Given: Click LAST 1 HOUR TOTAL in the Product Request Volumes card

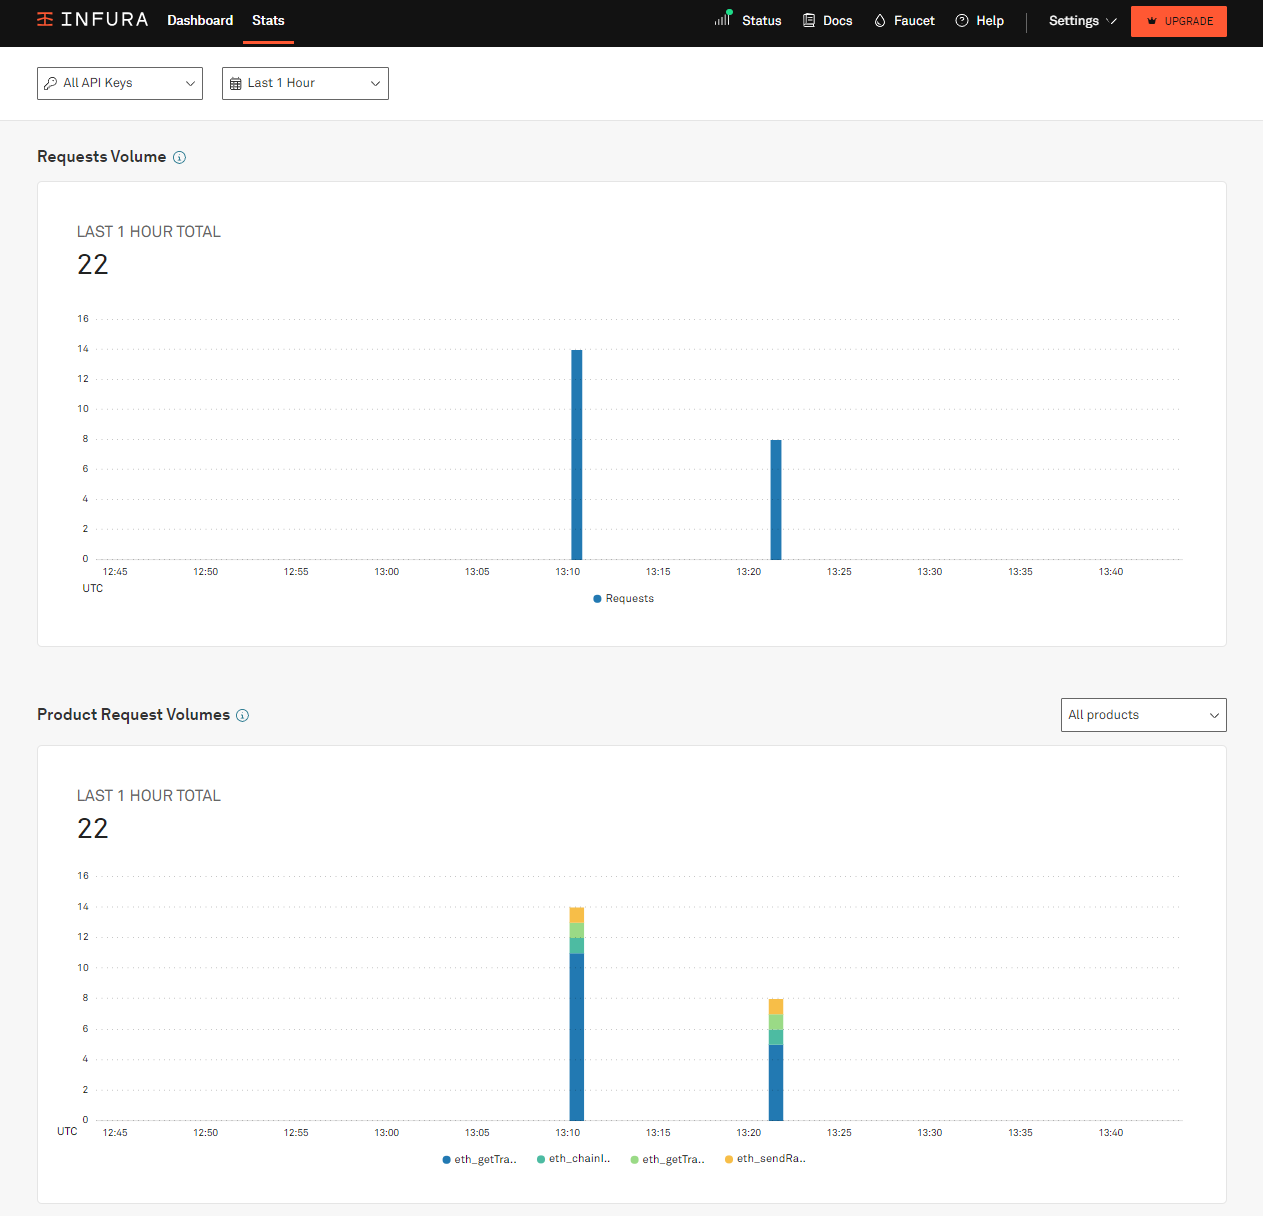Looking at the screenshot, I should click(149, 796).
